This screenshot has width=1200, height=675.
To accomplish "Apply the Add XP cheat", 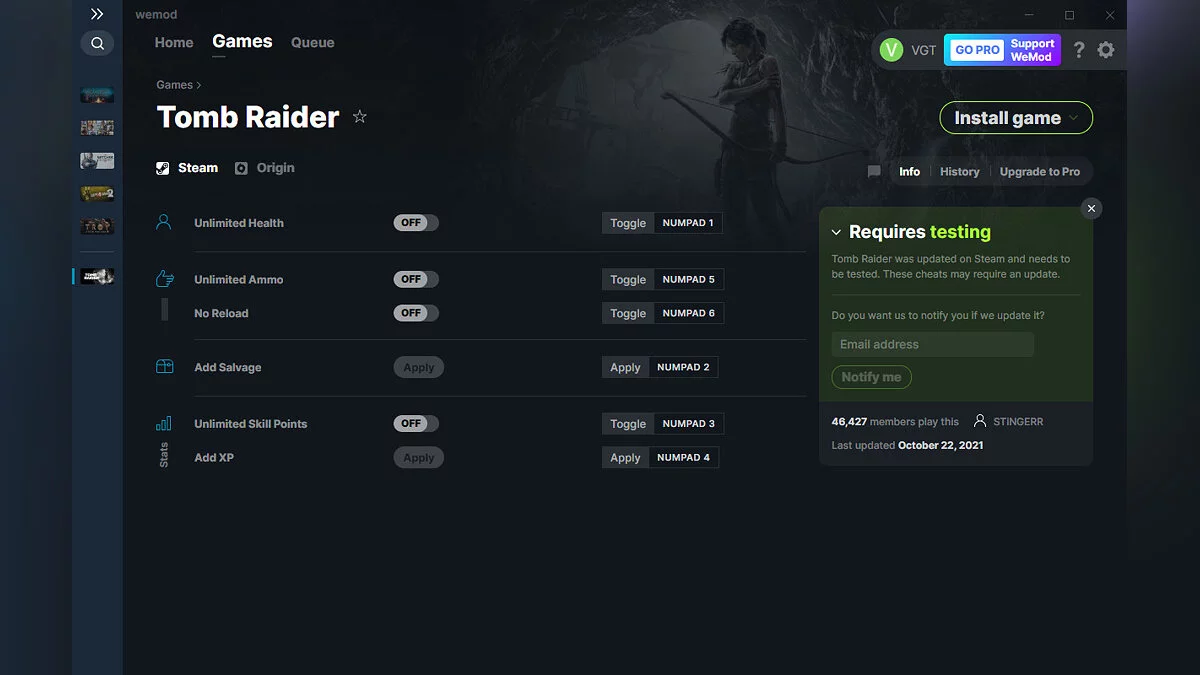I will [x=418, y=457].
